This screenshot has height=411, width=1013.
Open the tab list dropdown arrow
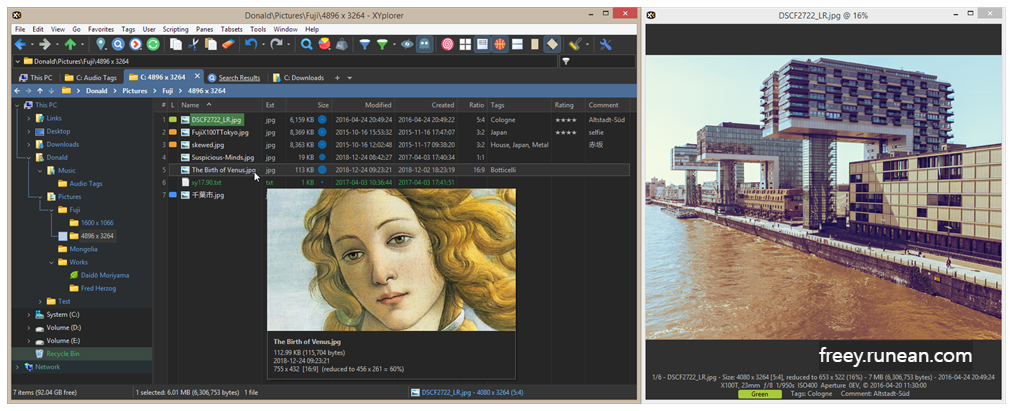point(350,78)
